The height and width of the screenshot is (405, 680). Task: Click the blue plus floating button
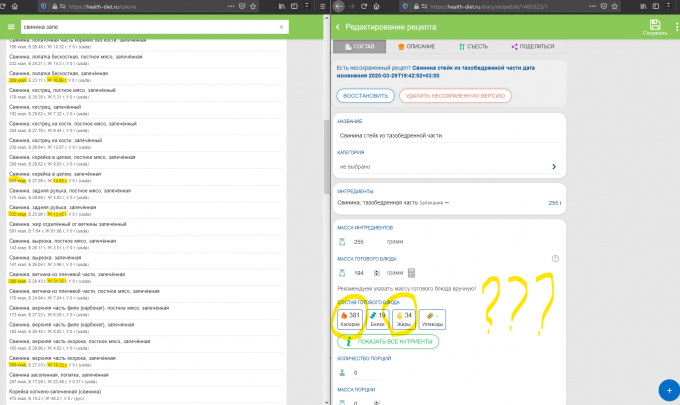(x=662, y=387)
